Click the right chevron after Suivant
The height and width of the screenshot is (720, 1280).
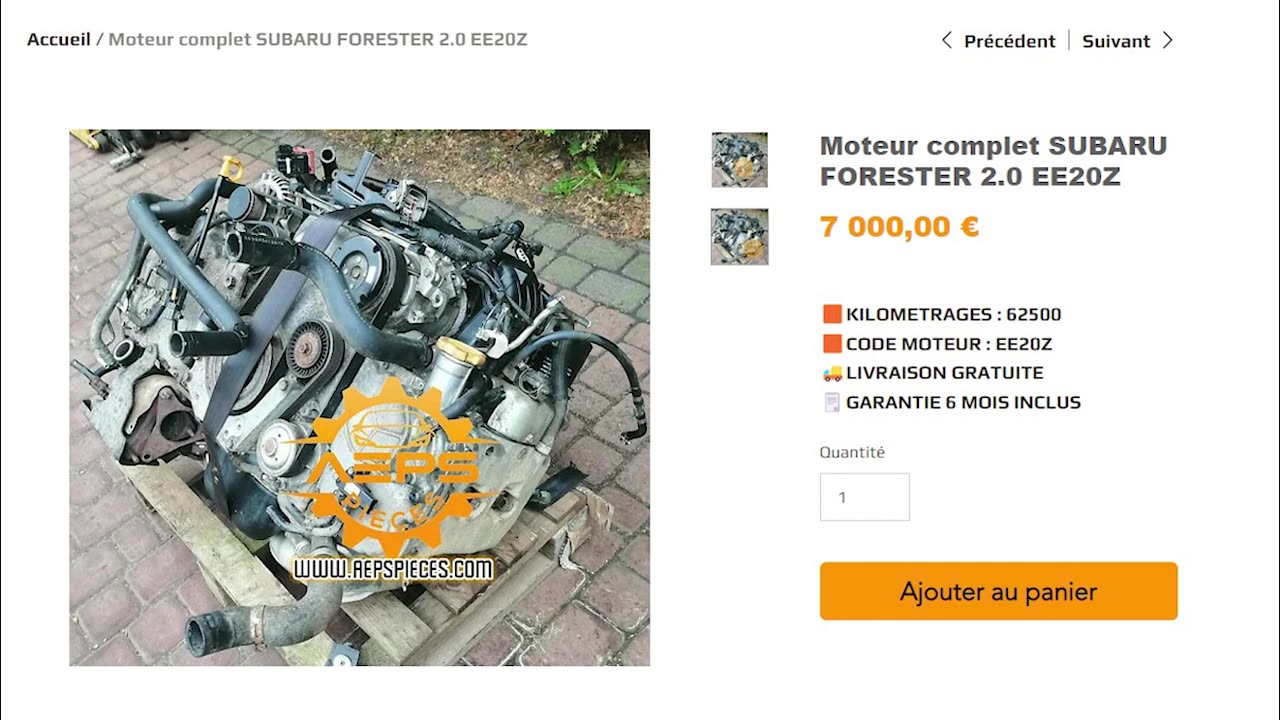click(1167, 41)
